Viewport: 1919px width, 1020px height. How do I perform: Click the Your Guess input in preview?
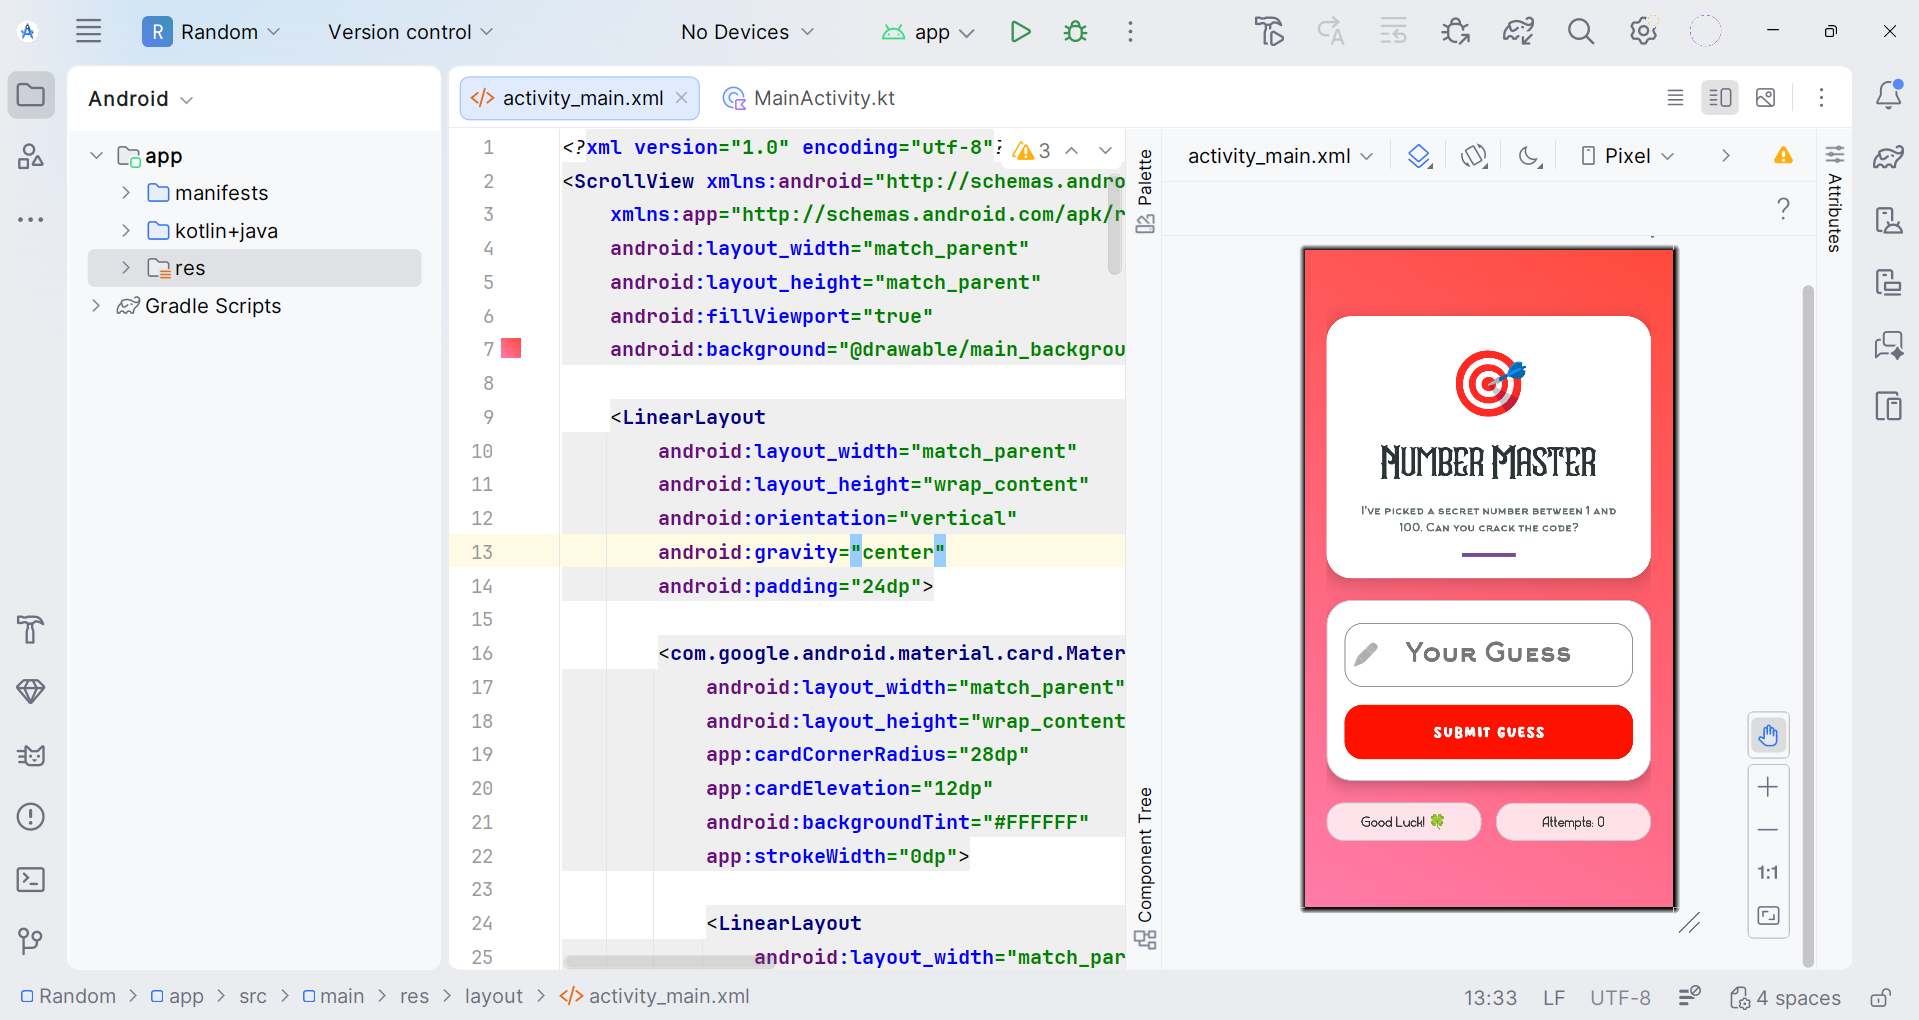[1488, 655]
